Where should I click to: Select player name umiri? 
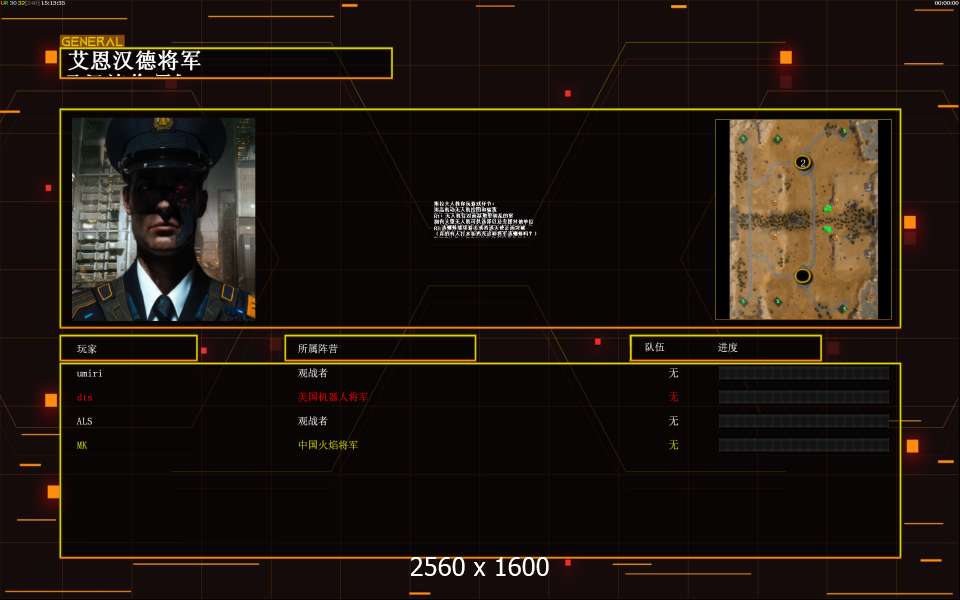[x=89, y=373]
